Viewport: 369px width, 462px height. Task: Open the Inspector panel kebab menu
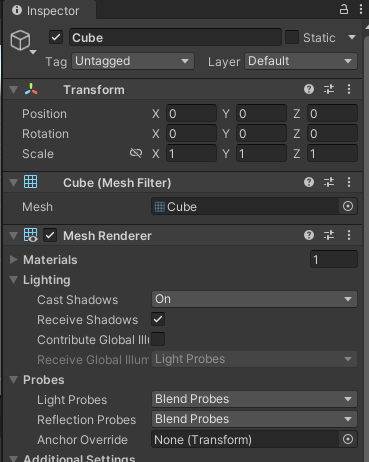pos(361,9)
